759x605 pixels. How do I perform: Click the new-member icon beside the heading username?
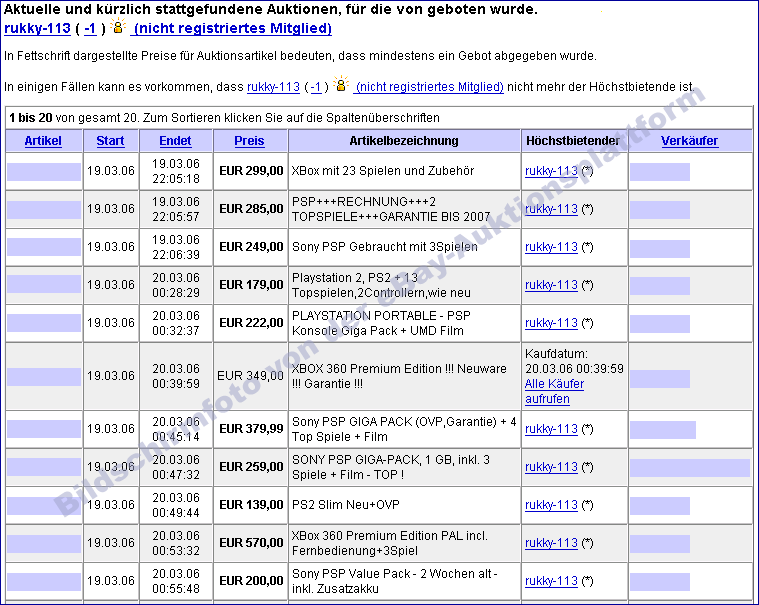coord(118,26)
